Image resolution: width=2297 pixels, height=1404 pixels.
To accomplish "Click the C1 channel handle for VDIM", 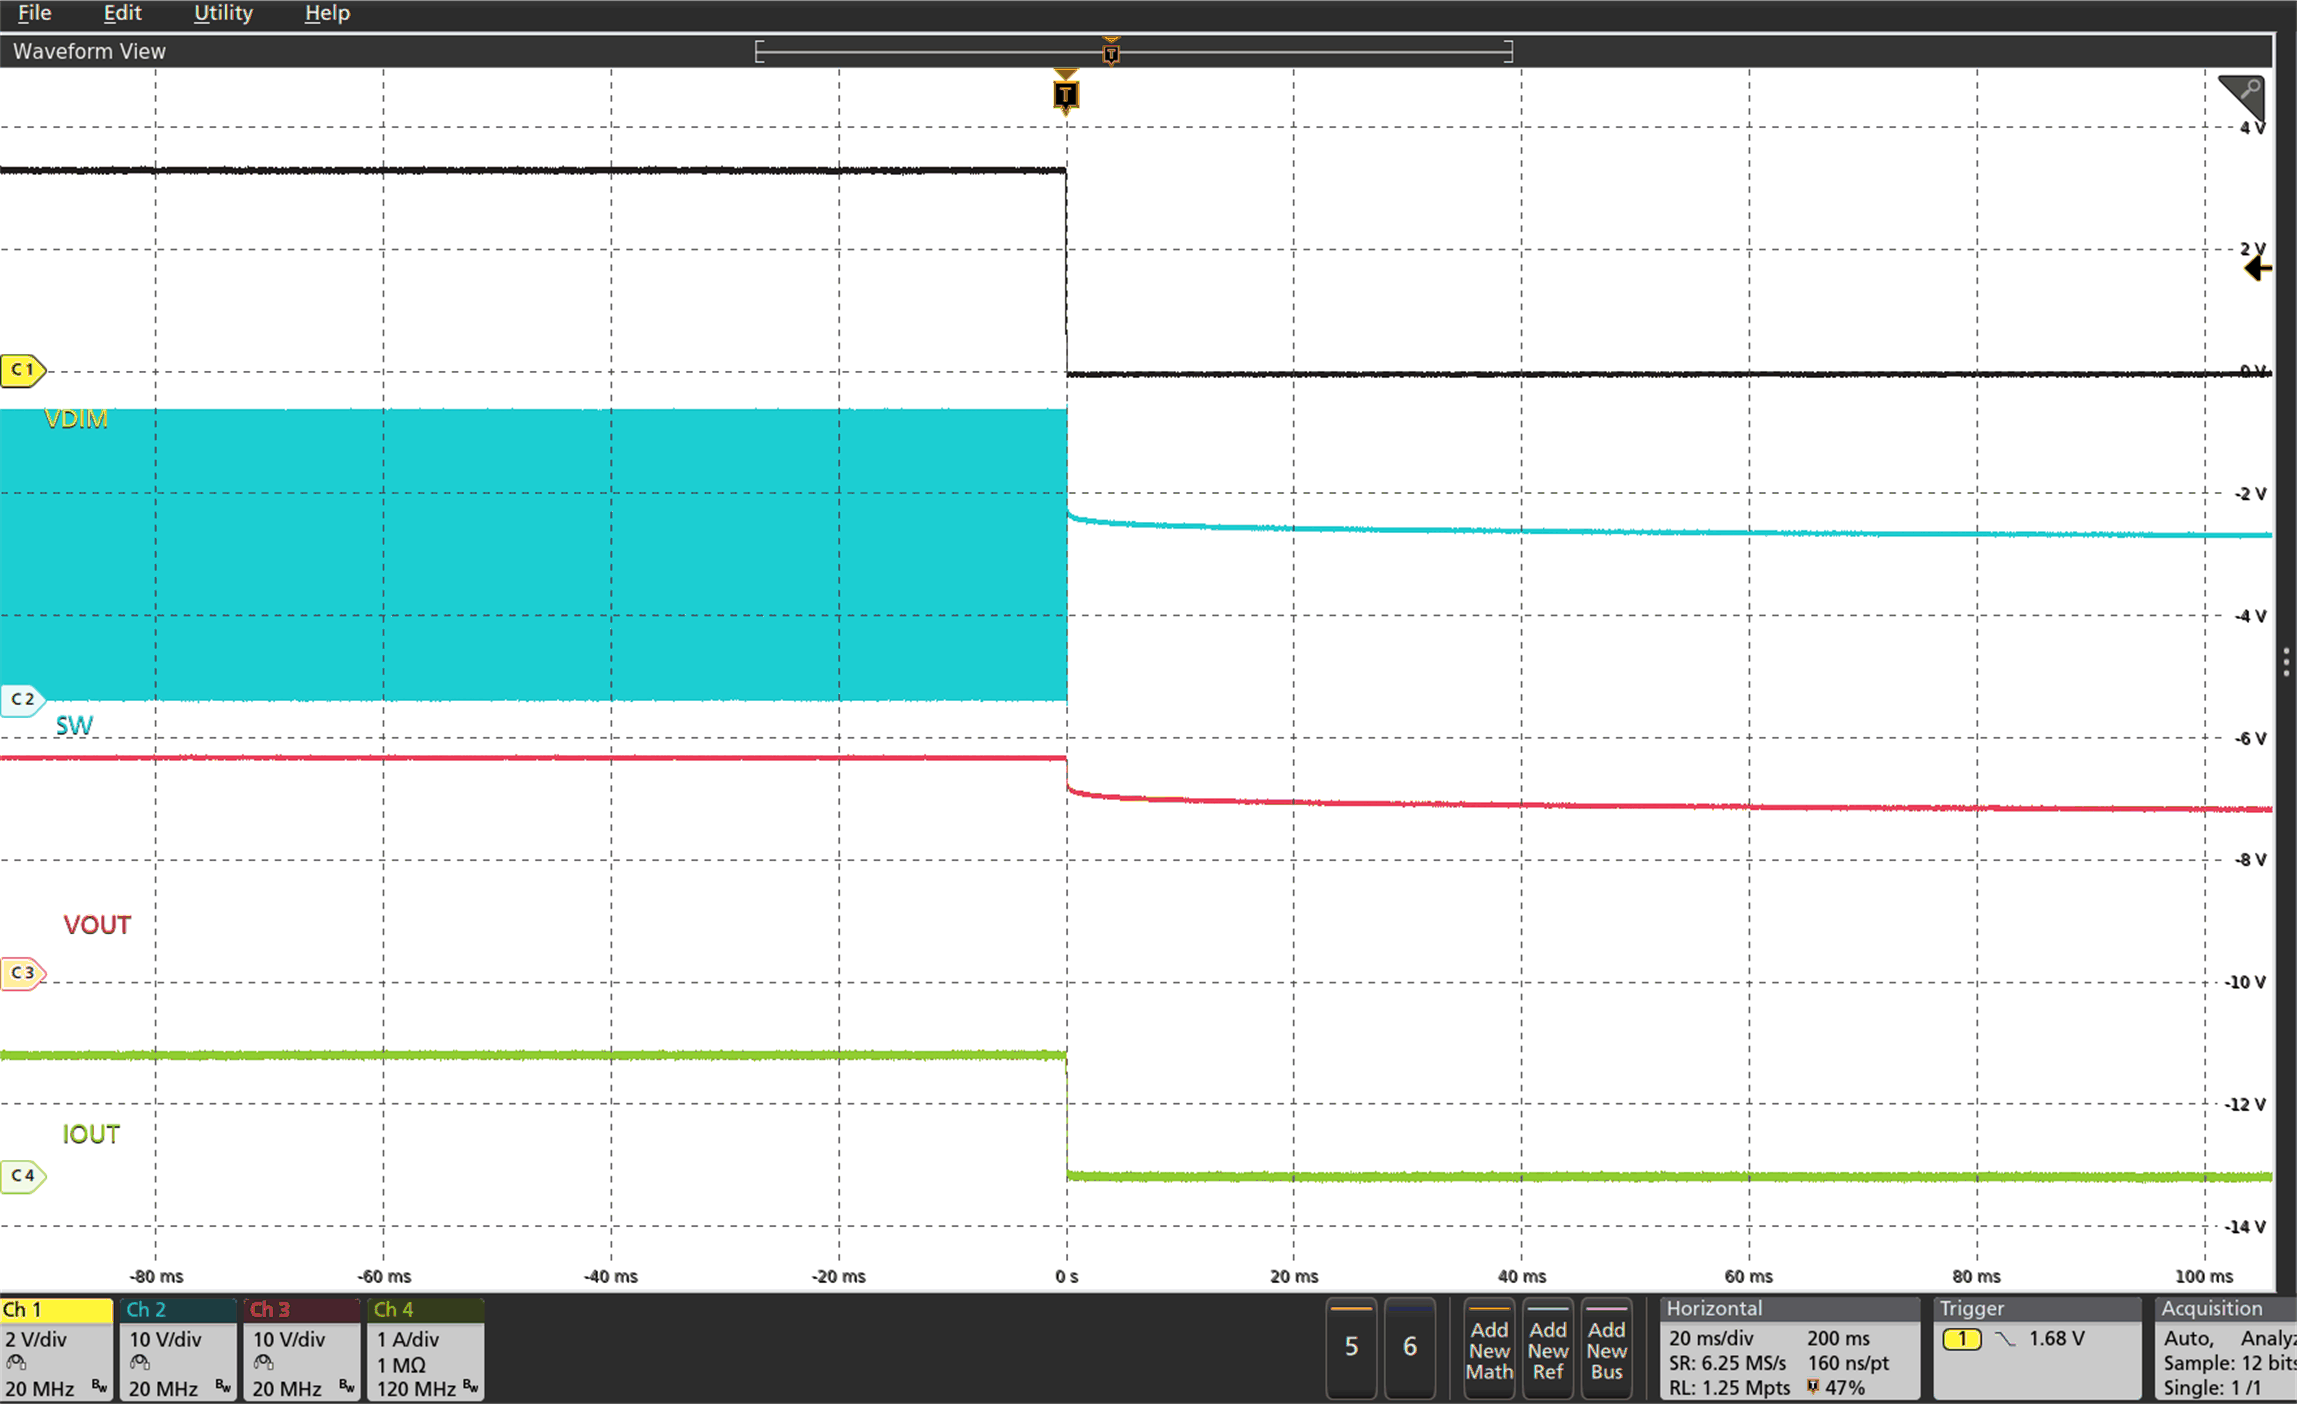I will tap(22, 370).
